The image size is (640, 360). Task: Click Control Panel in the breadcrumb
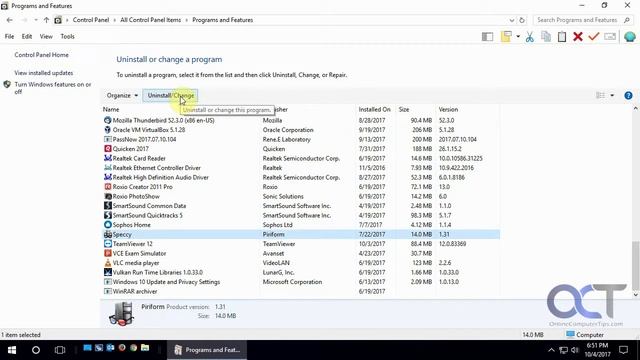coord(91,20)
